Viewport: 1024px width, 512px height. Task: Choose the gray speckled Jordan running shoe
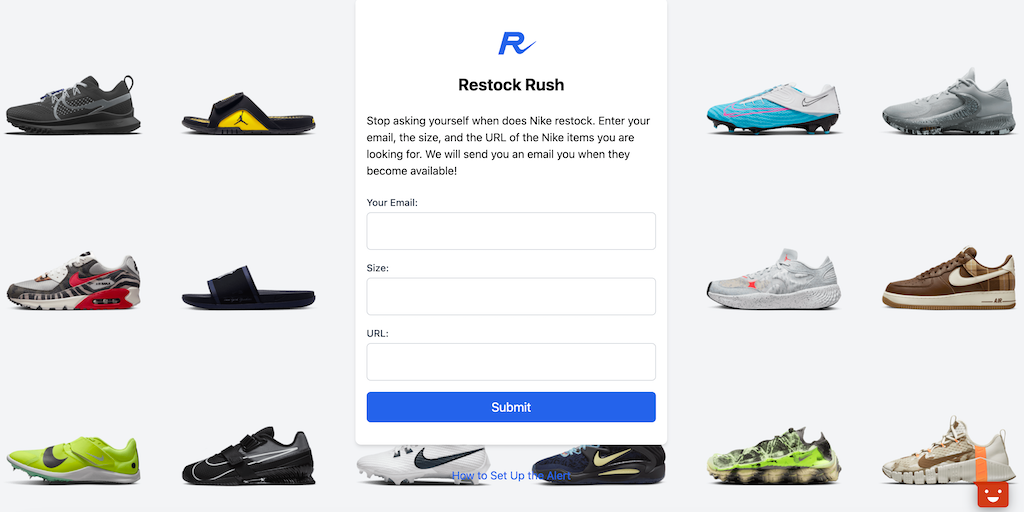tap(773, 279)
